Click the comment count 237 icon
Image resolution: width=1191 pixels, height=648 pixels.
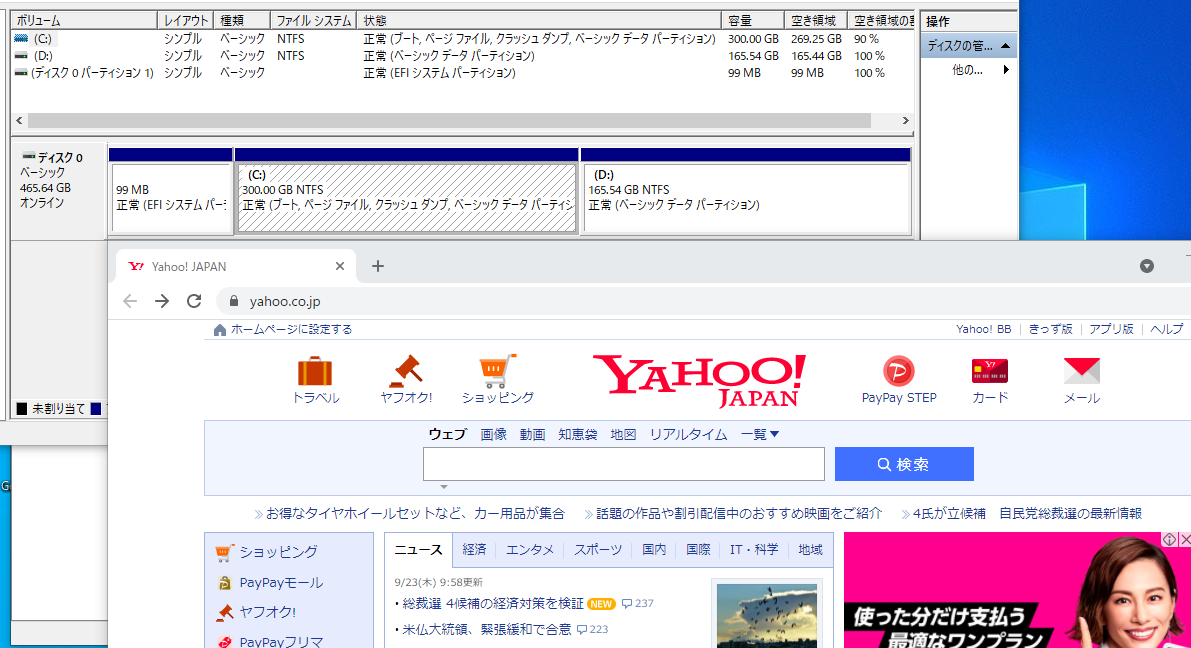627,604
